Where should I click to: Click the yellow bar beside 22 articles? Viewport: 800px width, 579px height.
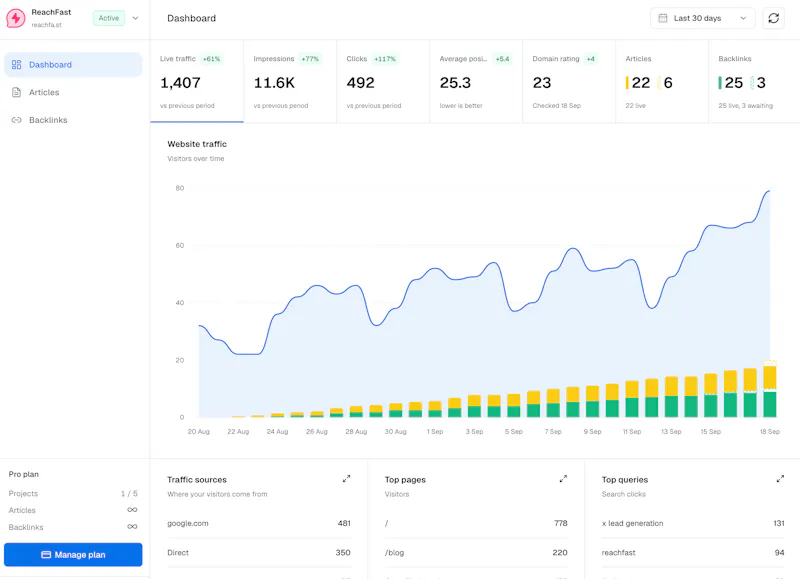627,83
